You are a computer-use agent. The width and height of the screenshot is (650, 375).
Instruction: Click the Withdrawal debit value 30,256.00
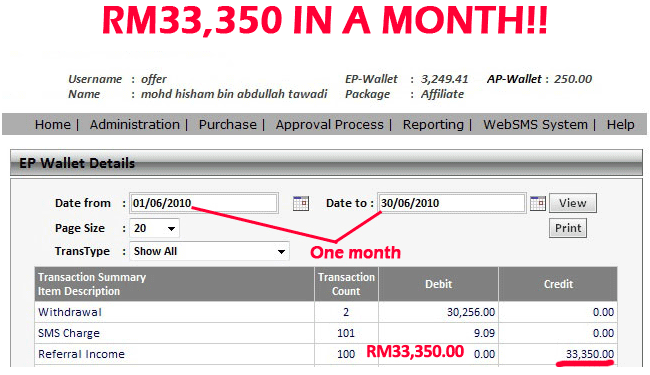(471, 312)
